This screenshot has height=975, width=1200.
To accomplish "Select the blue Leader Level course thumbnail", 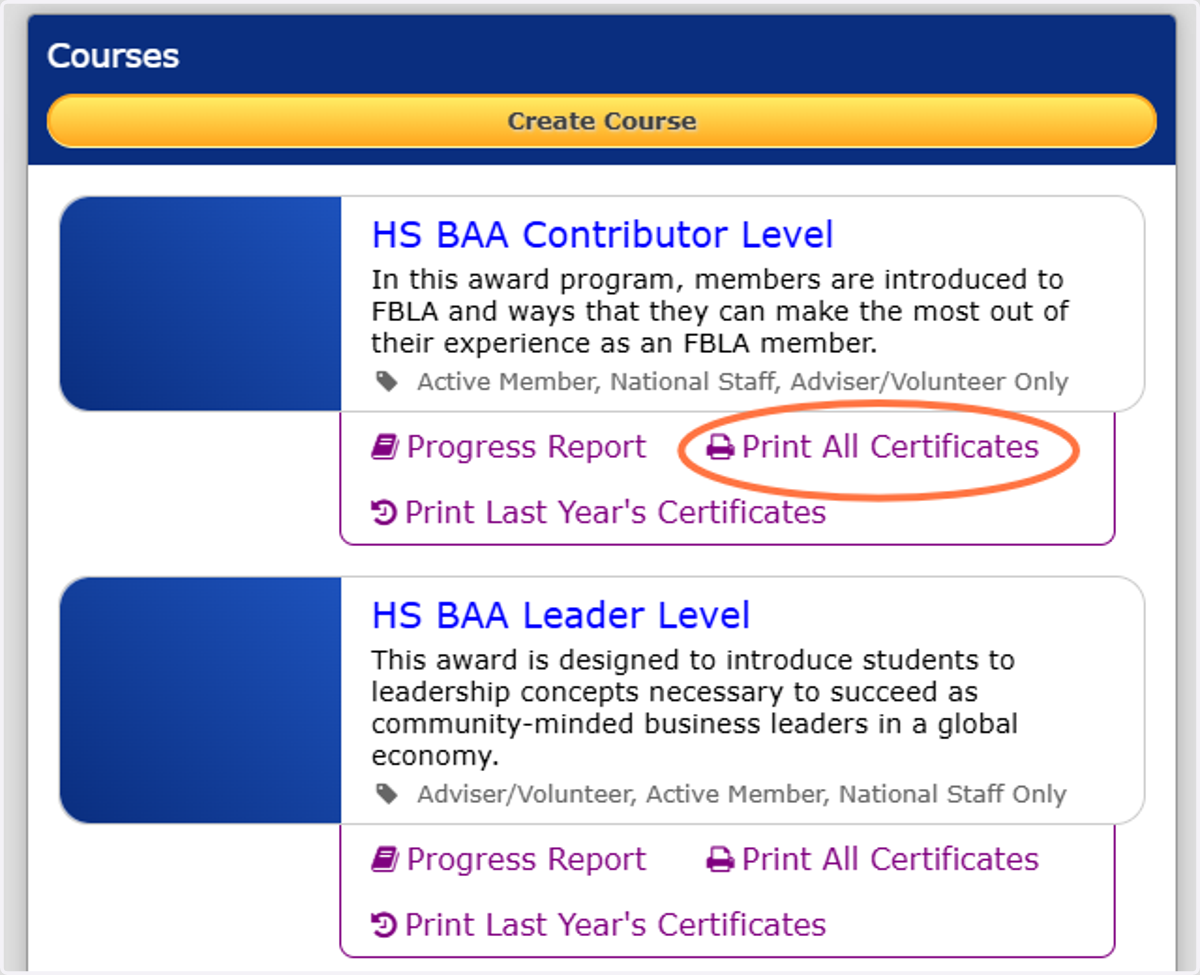I will 200,700.
